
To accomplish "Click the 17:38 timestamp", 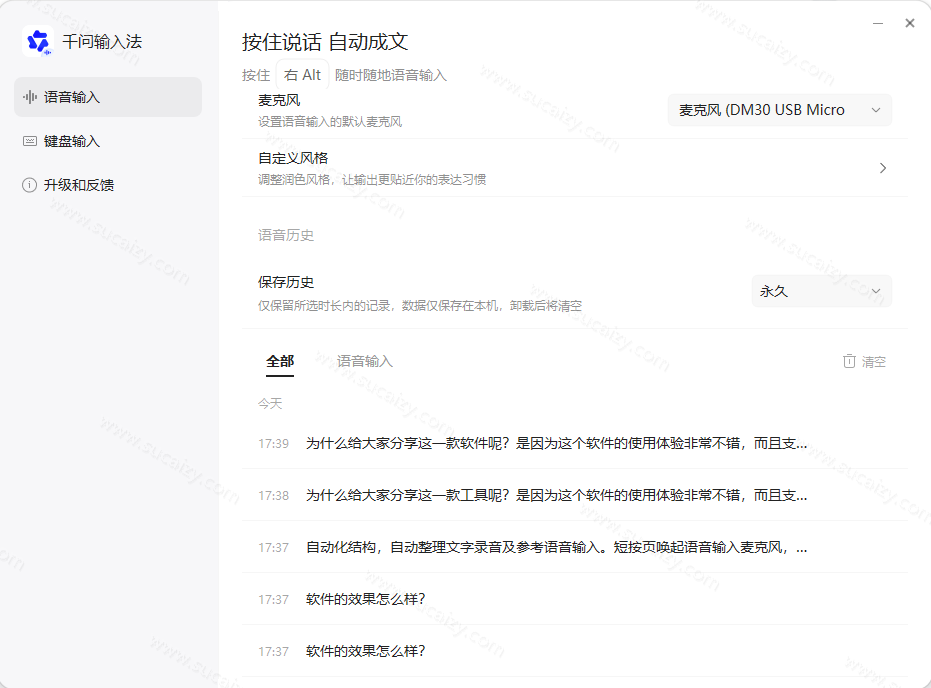I will [273, 496].
